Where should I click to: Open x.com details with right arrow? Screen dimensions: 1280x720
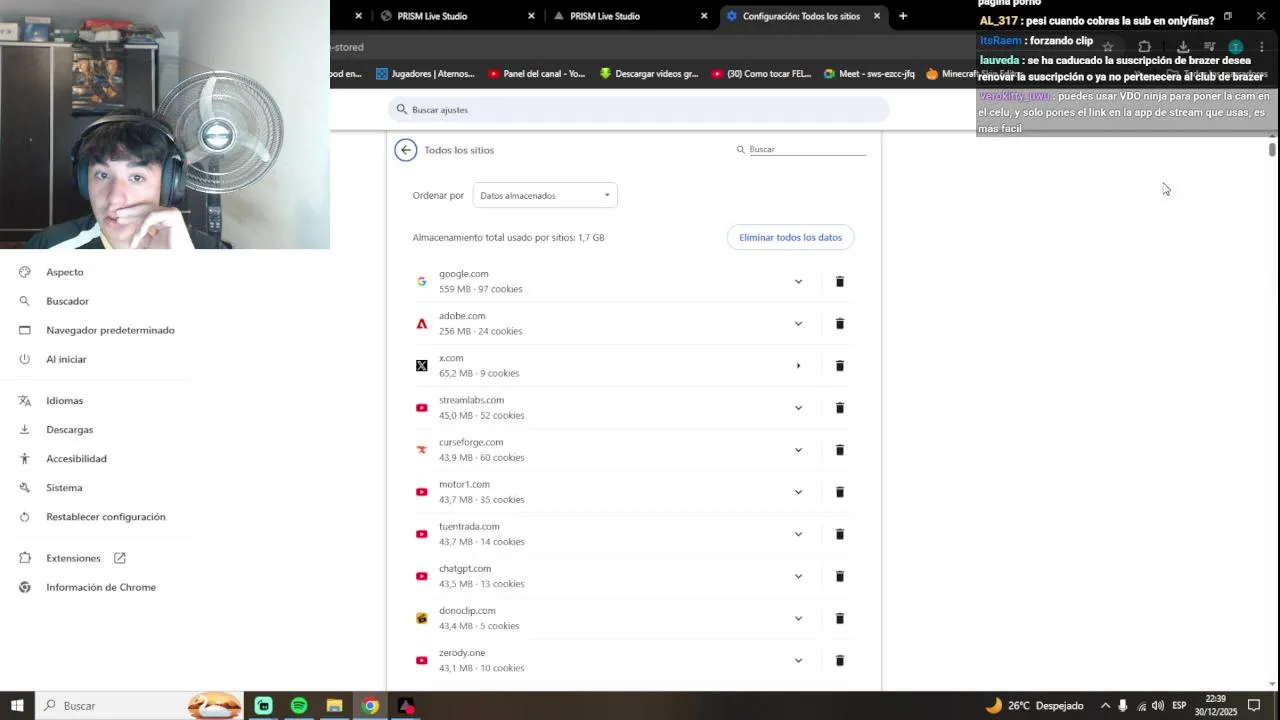798,366
